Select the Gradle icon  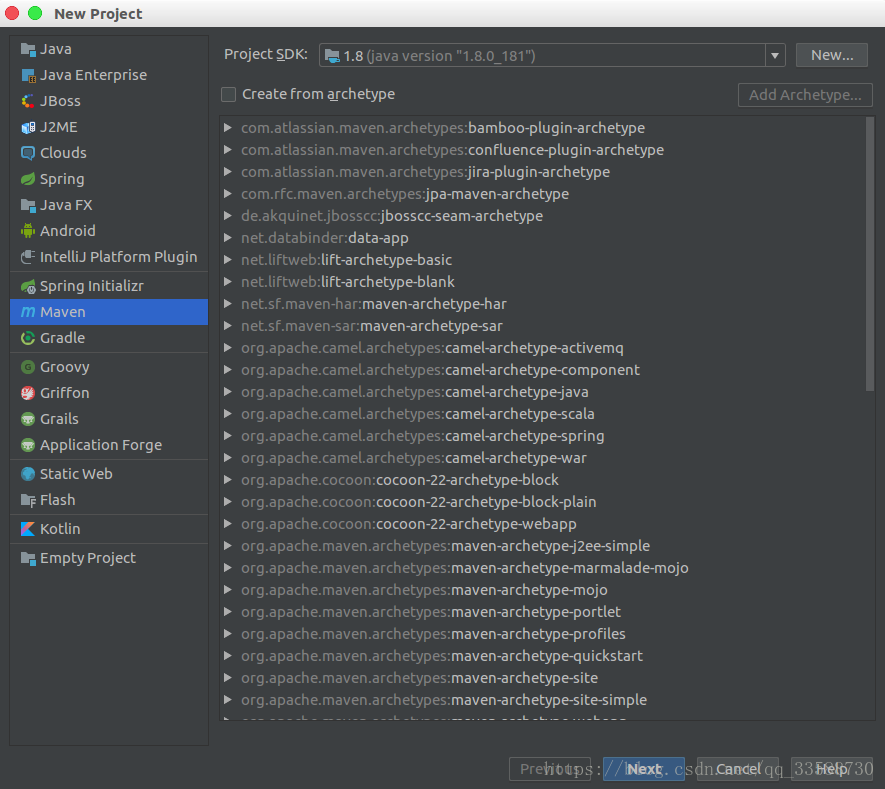click(28, 338)
